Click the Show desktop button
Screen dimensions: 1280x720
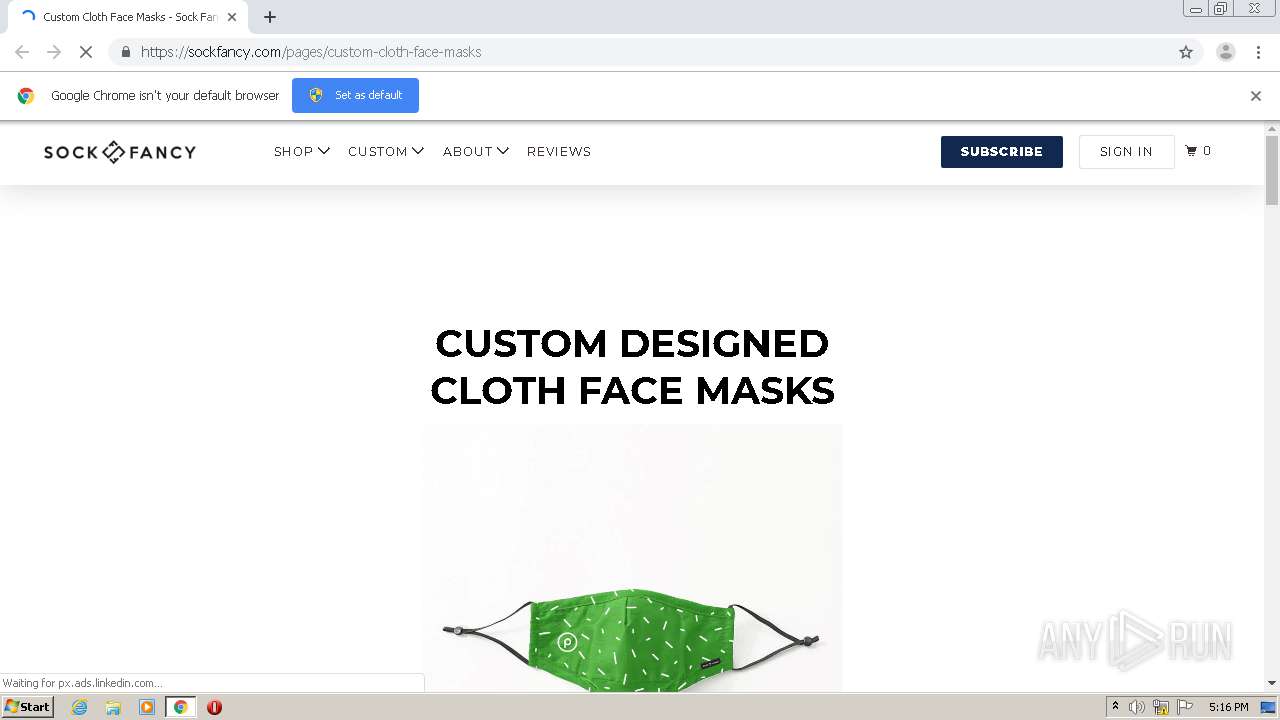(x=1269, y=707)
